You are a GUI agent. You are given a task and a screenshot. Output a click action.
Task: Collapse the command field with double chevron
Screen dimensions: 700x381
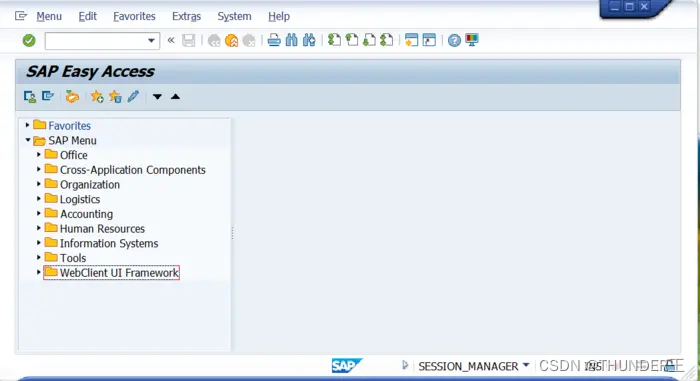click(171, 40)
